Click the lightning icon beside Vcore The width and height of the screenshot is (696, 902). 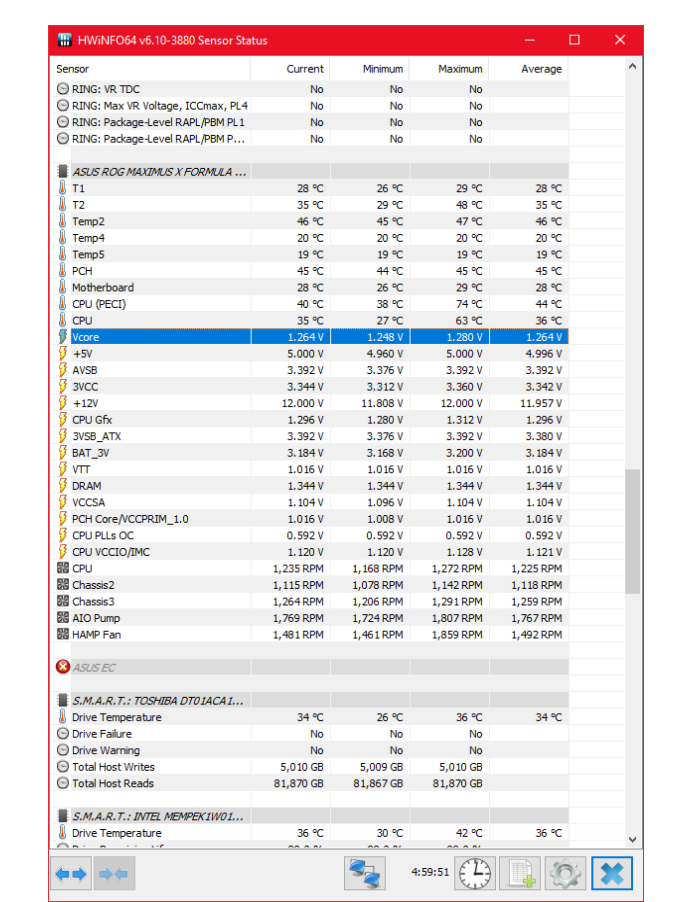pyautogui.click(x=63, y=337)
